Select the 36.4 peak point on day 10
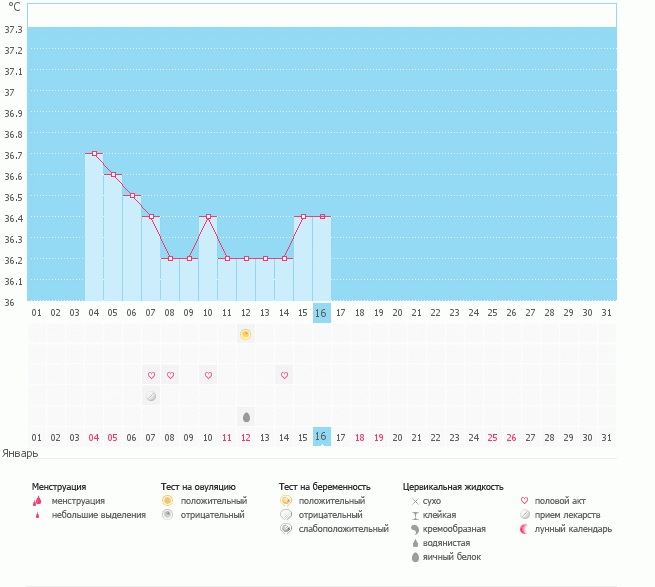This screenshot has height=587, width=655. 208,216
